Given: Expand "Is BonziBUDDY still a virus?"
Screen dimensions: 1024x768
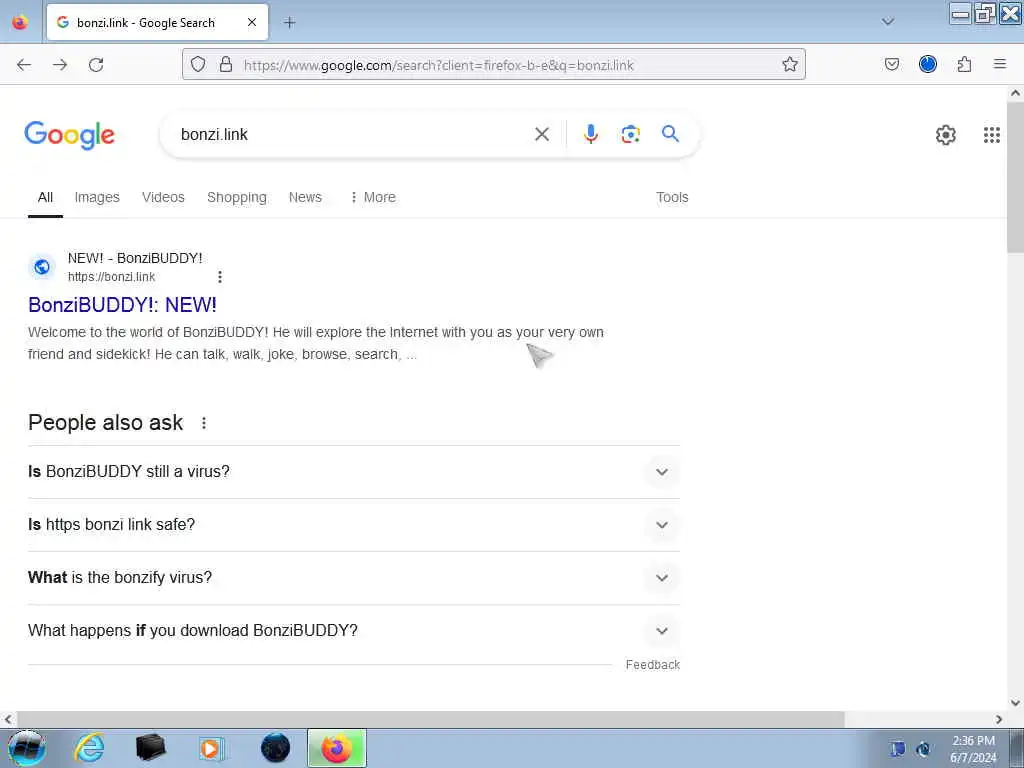Looking at the screenshot, I should pos(354,472).
